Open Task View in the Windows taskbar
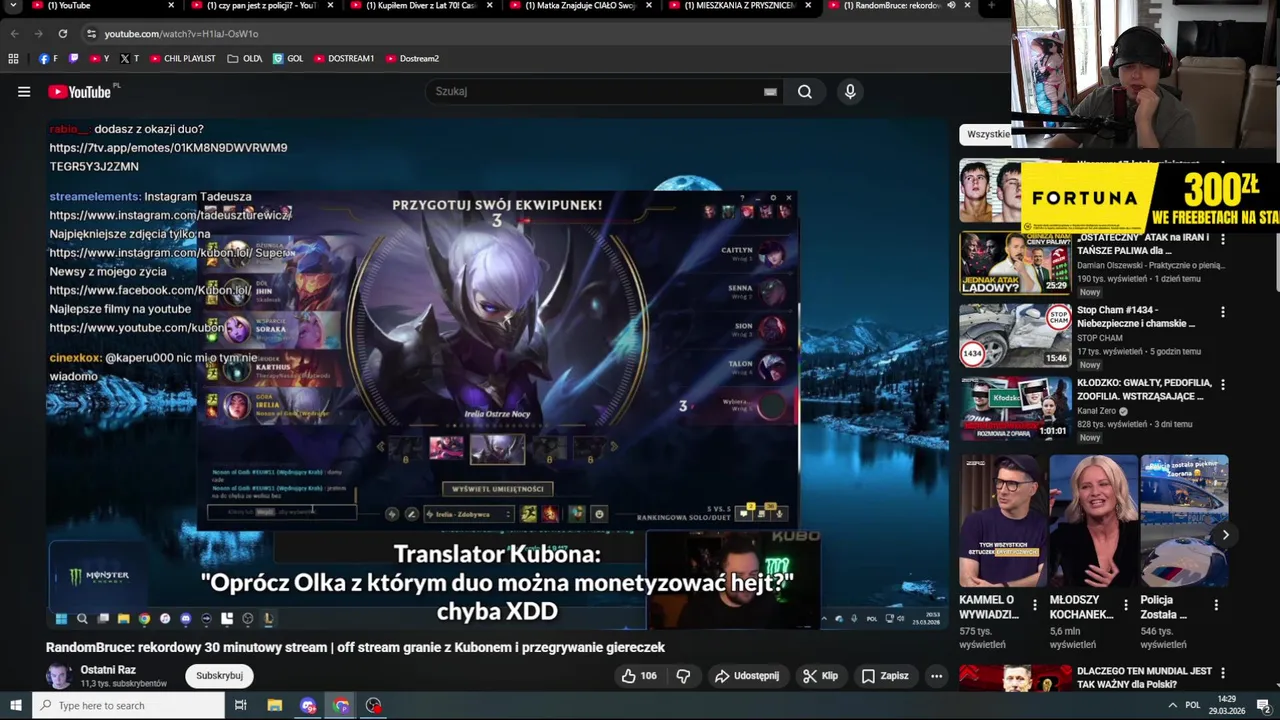The width and height of the screenshot is (1280, 720). tap(241, 706)
